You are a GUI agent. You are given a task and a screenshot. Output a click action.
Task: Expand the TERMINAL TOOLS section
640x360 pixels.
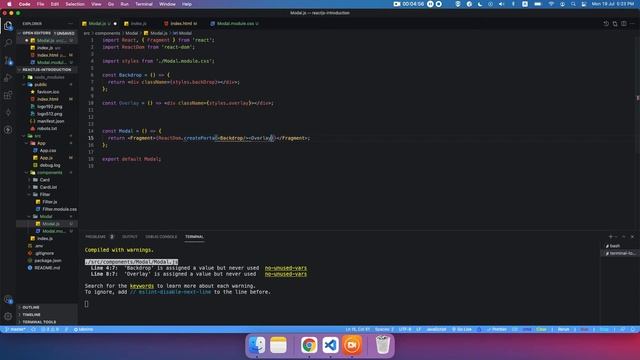click(47, 322)
